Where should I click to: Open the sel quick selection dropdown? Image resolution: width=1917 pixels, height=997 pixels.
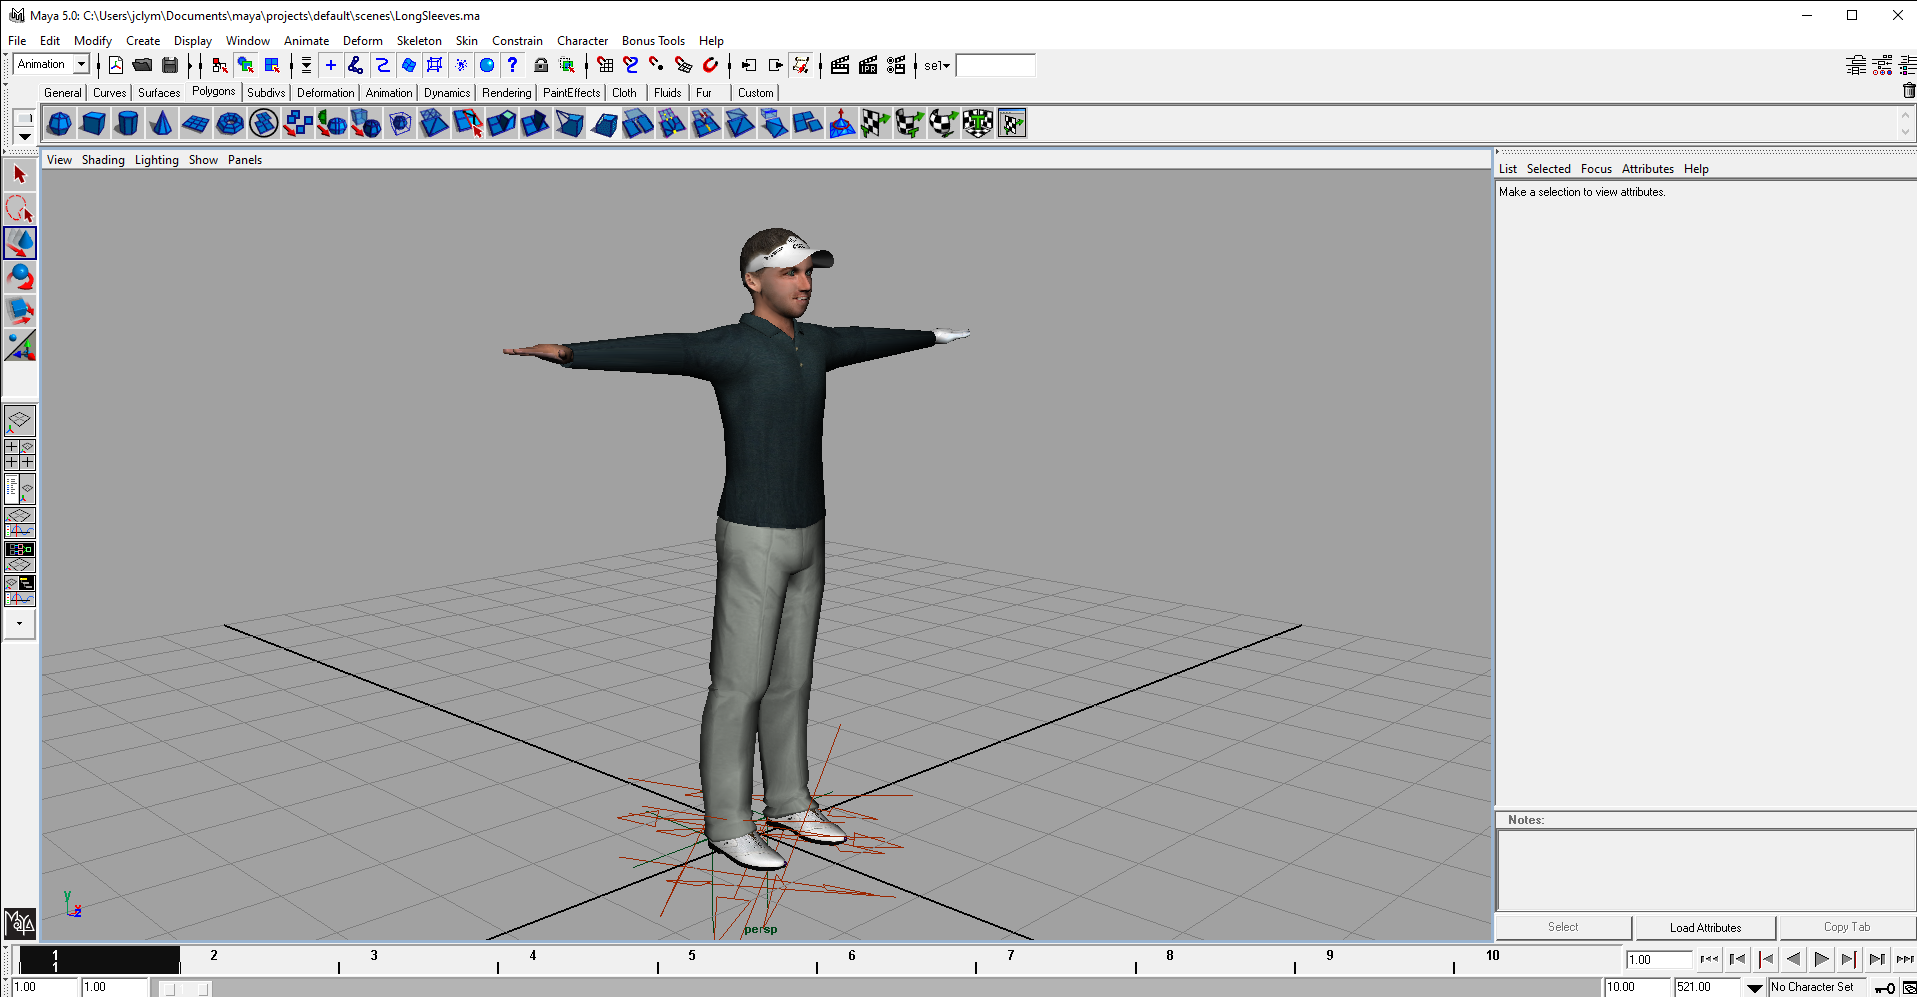click(x=937, y=66)
